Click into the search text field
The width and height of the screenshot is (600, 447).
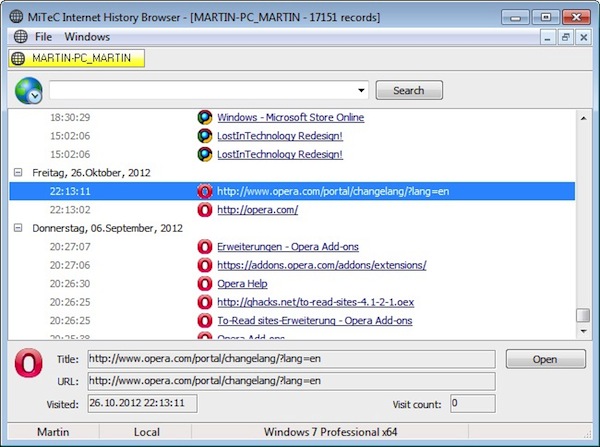click(x=202, y=90)
